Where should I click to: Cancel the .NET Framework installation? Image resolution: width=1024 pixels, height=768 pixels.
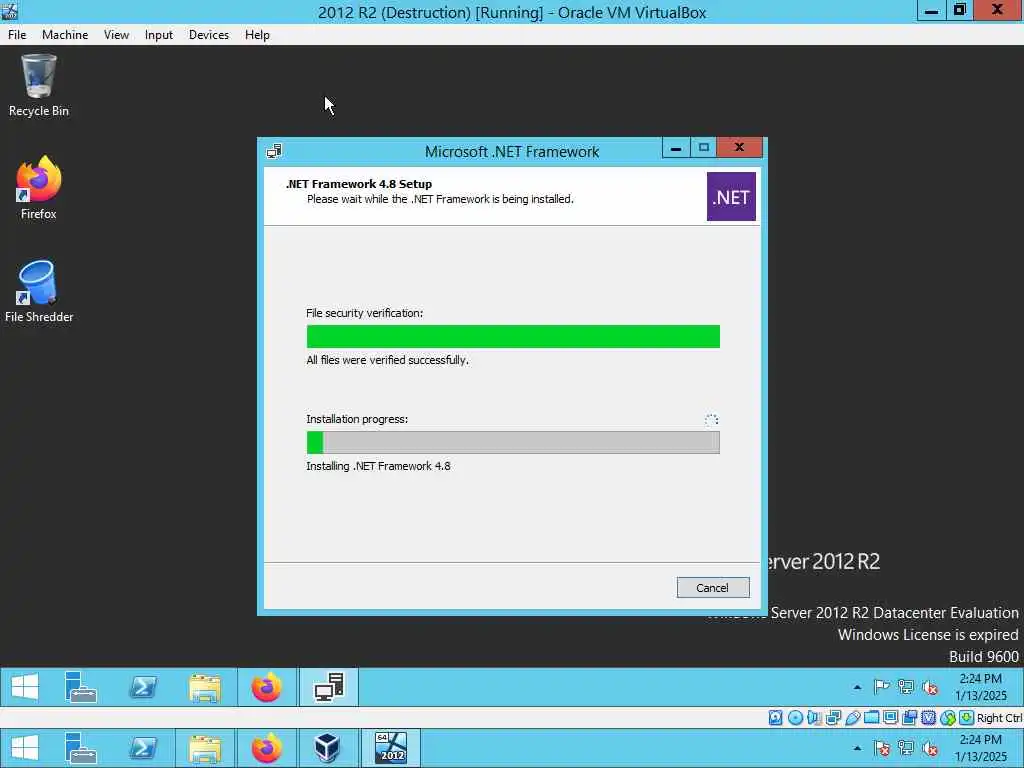click(x=712, y=588)
